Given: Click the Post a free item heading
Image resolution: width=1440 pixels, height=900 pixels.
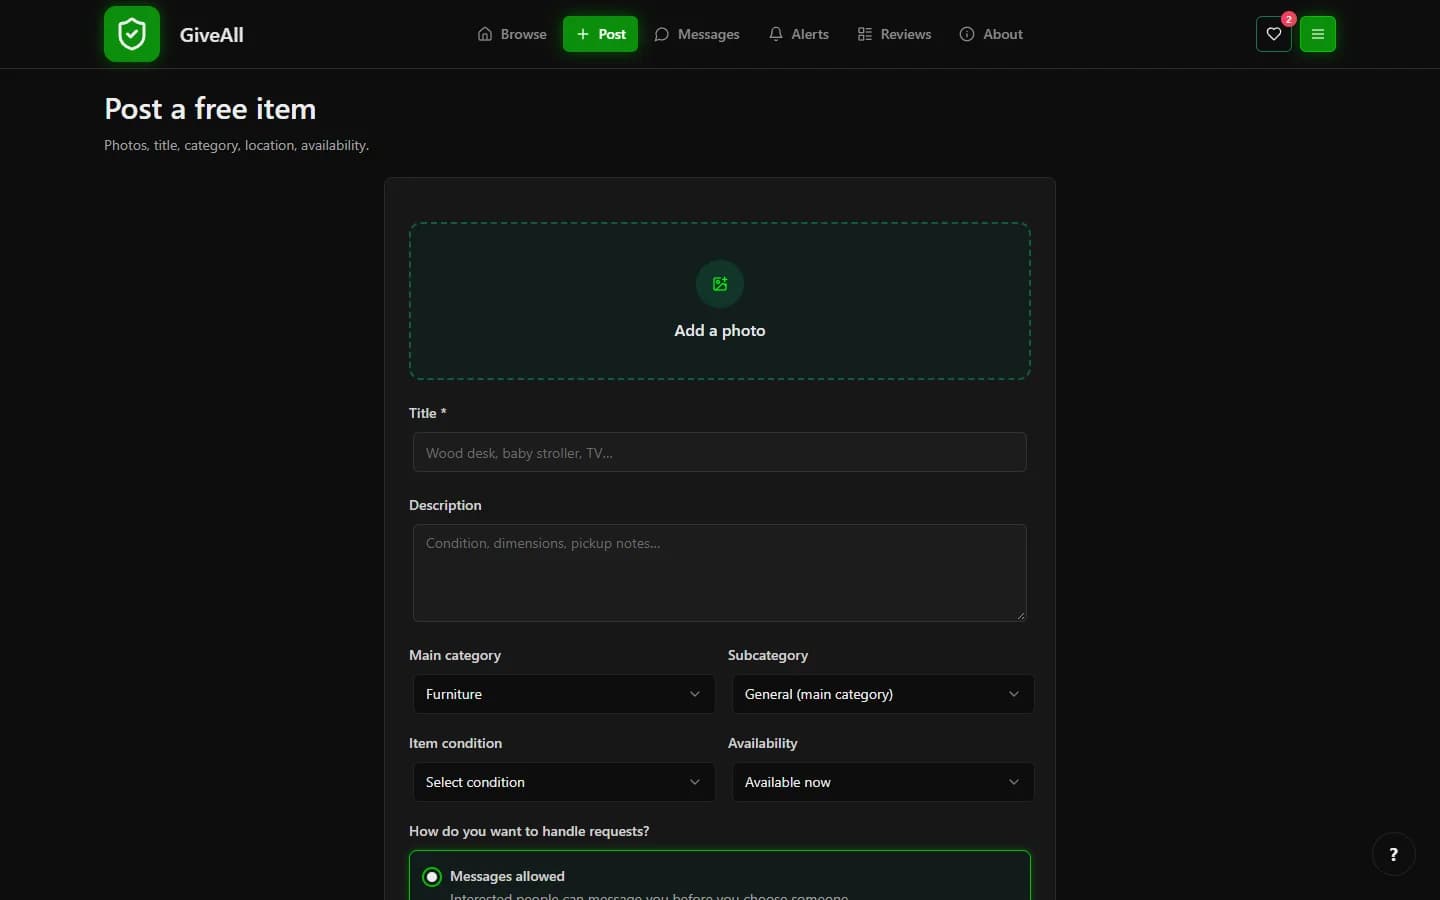Looking at the screenshot, I should coord(210,109).
